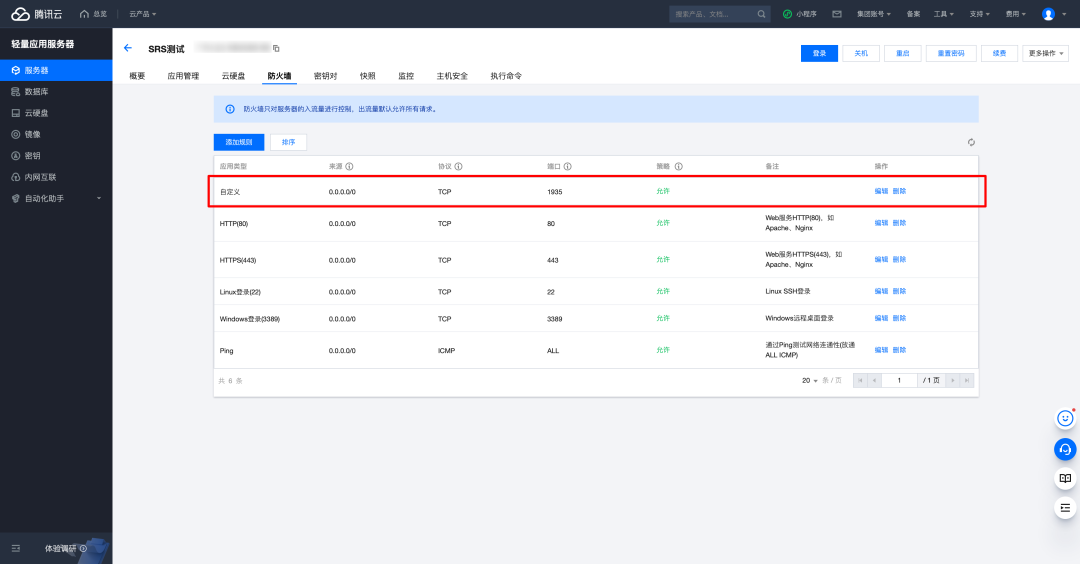
Task: Open the smiley feedback floating icon
Action: pos(1066,418)
